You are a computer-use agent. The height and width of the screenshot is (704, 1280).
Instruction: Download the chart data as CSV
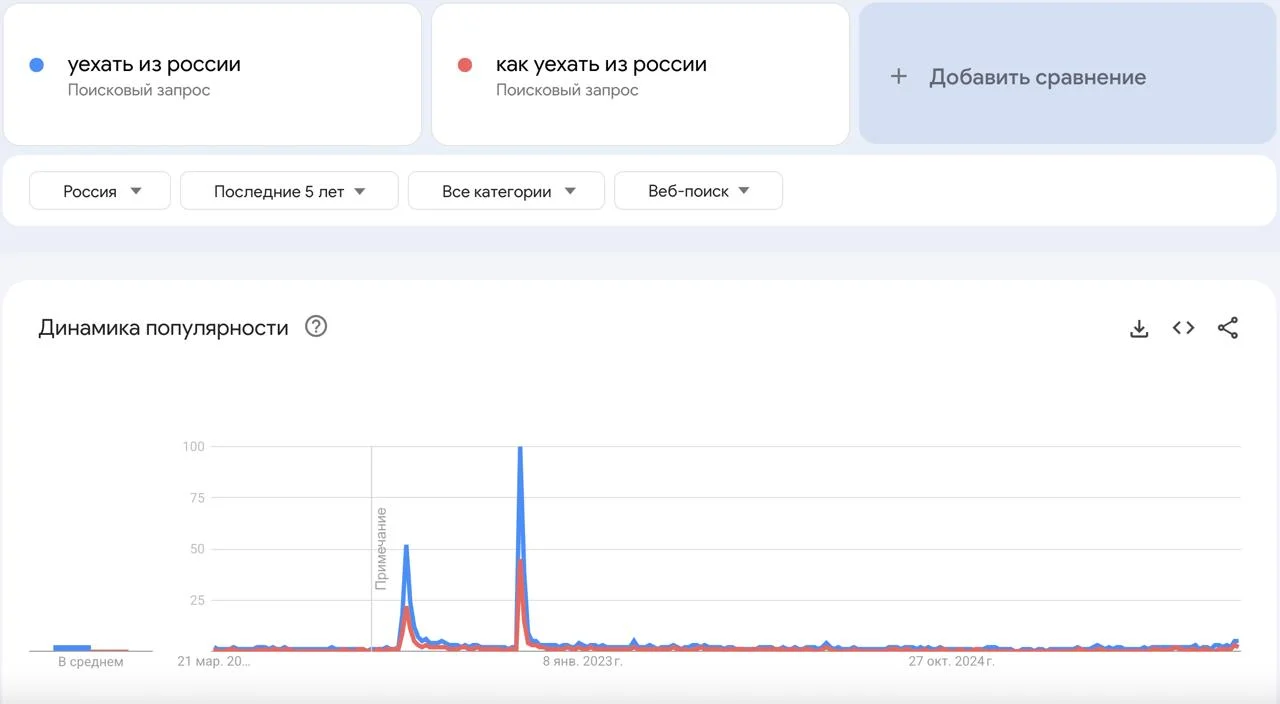[x=1139, y=328]
